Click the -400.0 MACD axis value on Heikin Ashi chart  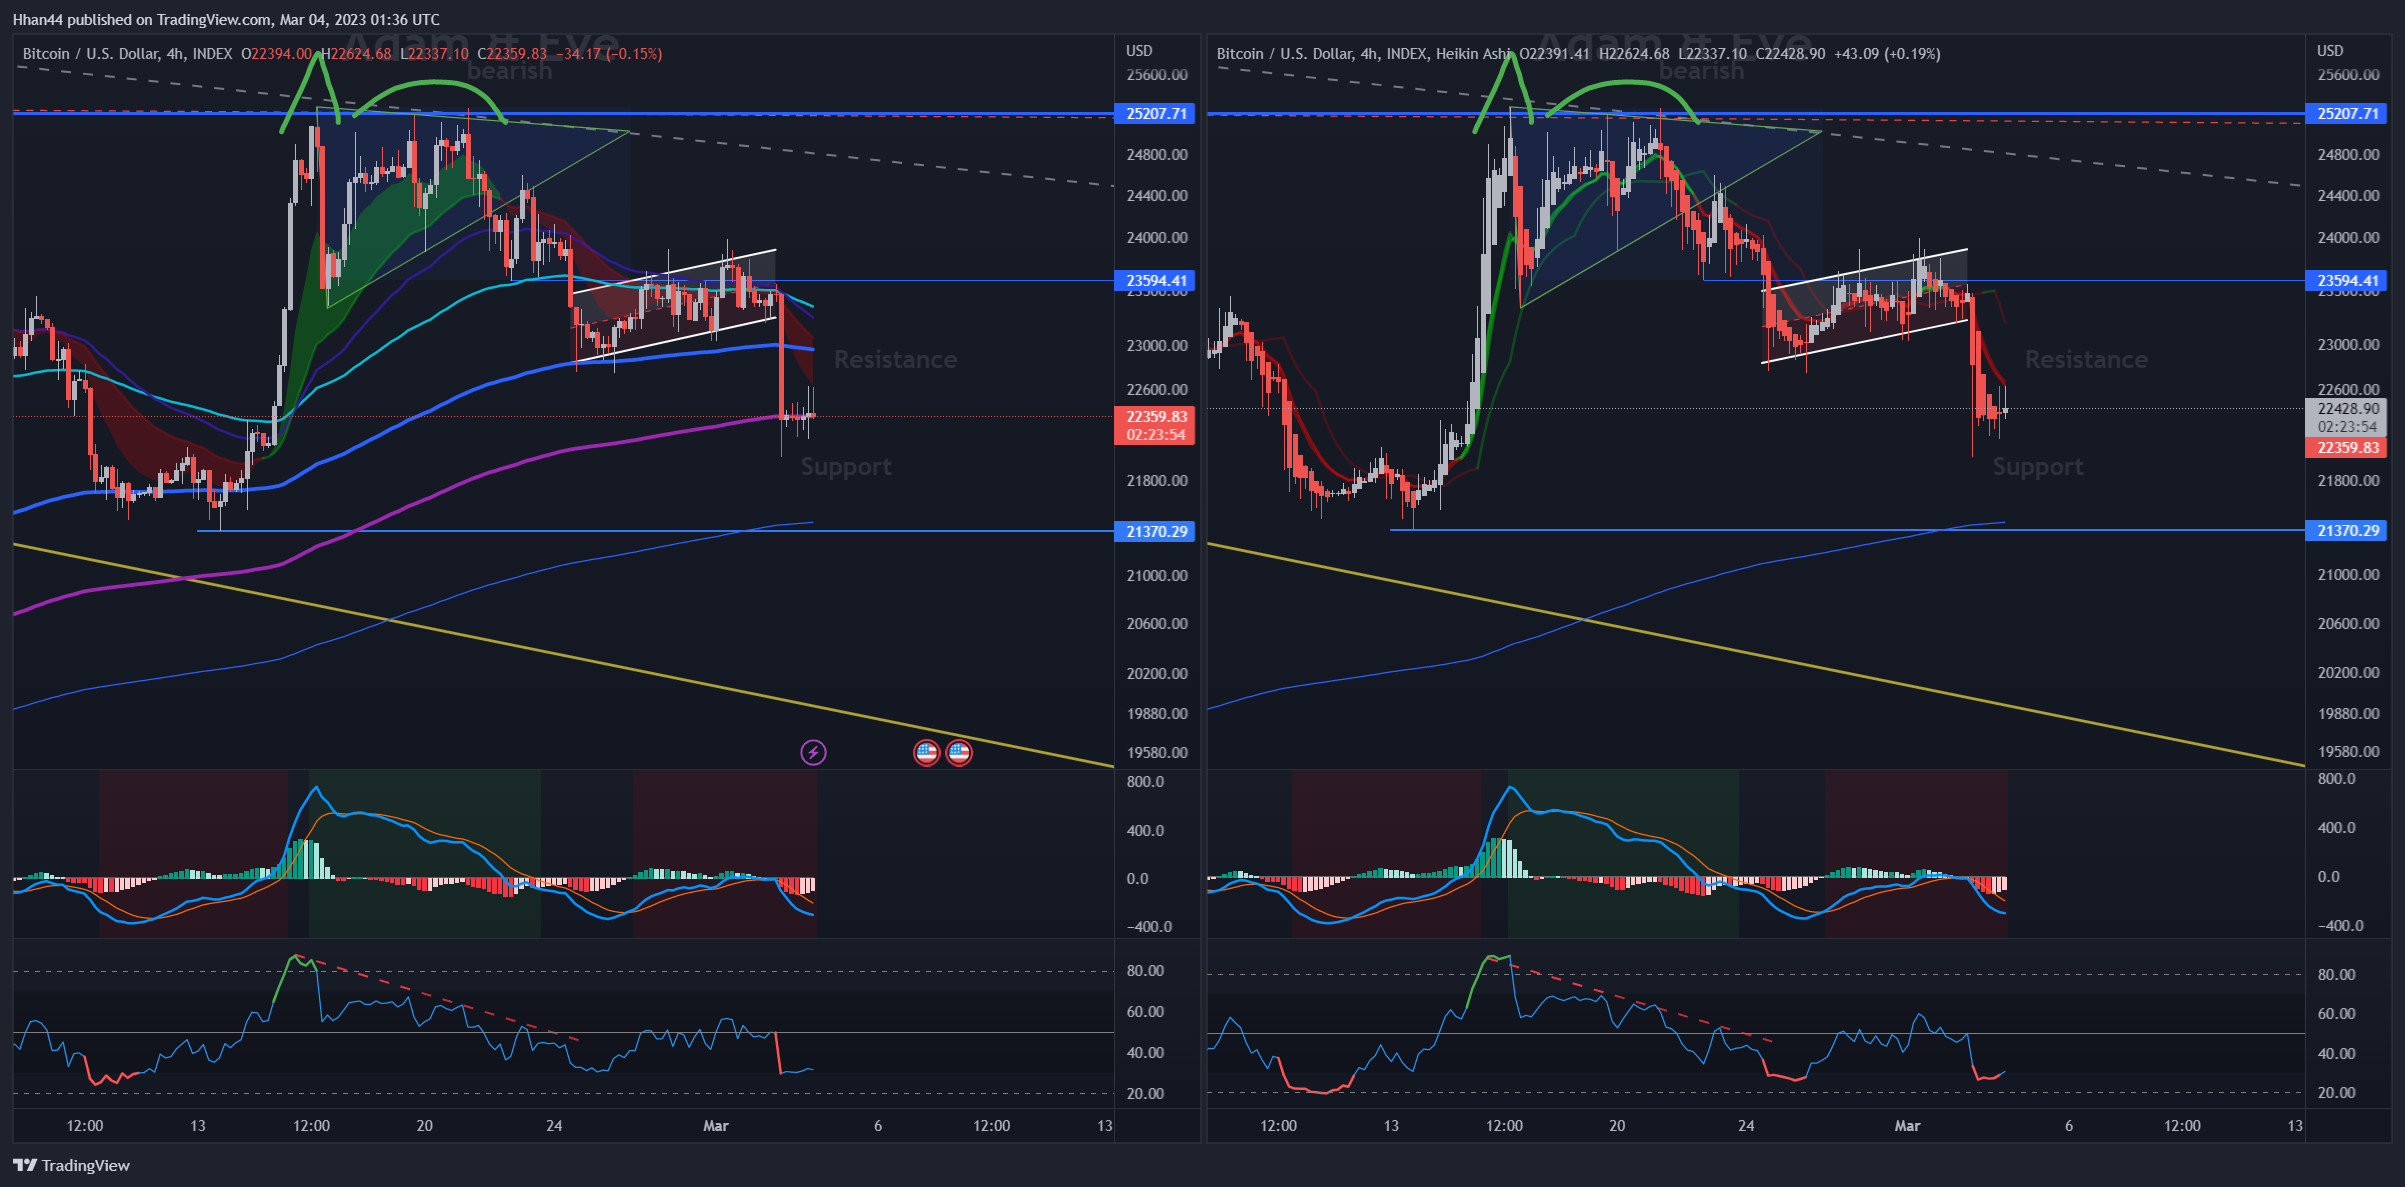click(x=2340, y=926)
